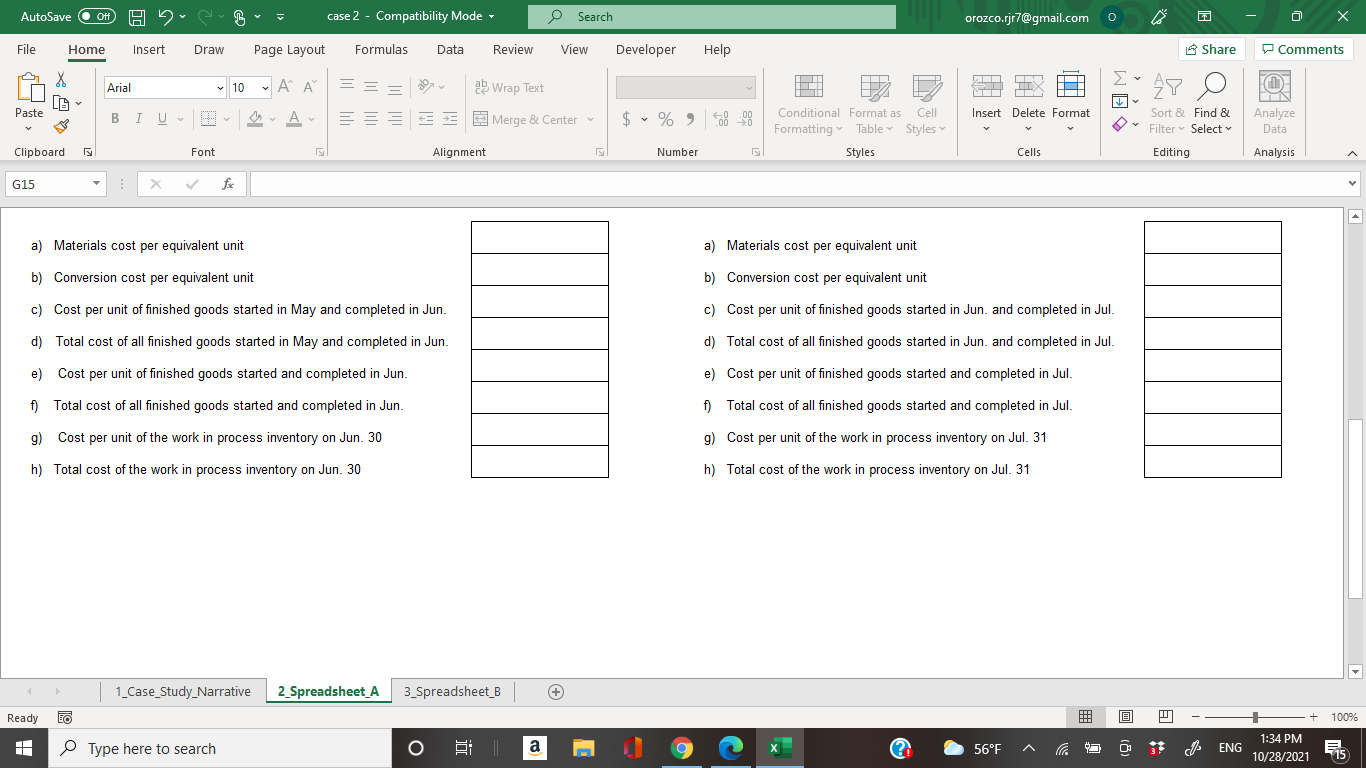
Task: Apply bold formatting from the Font group
Action: [x=114, y=118]
